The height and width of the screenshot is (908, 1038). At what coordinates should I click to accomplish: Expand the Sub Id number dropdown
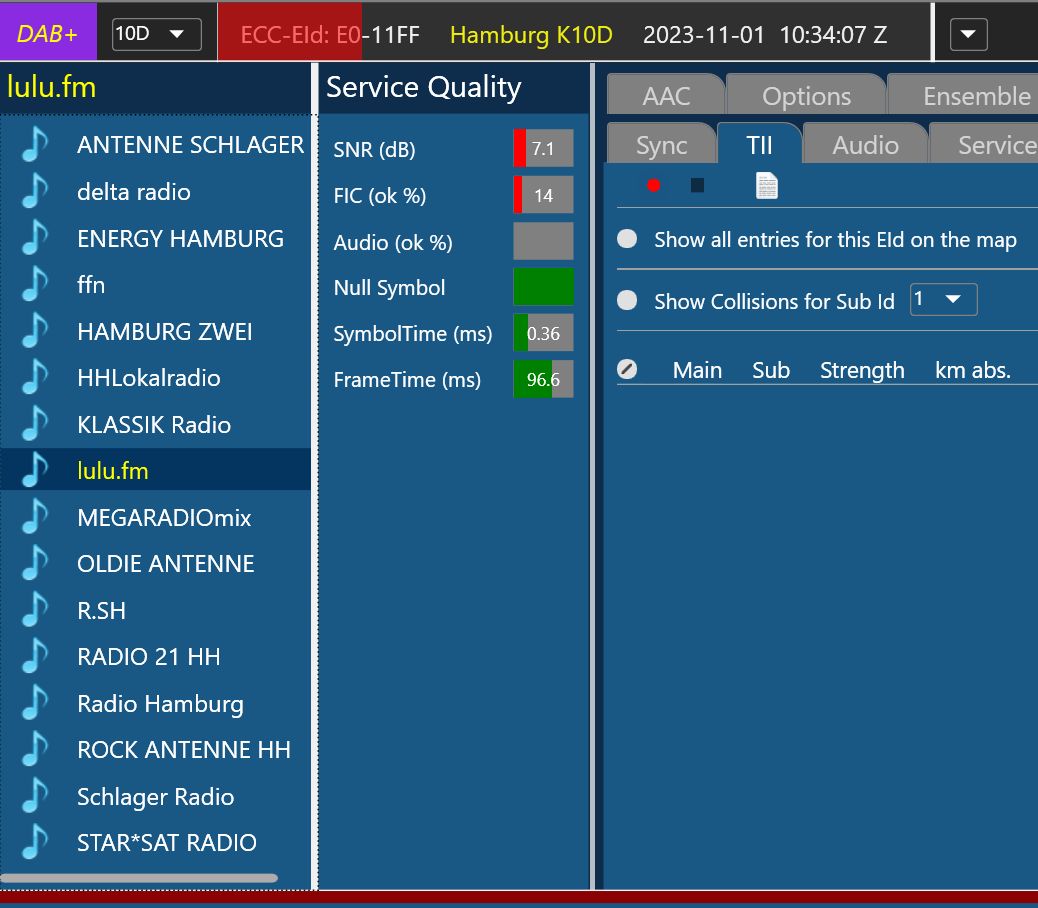click(943, 300)
